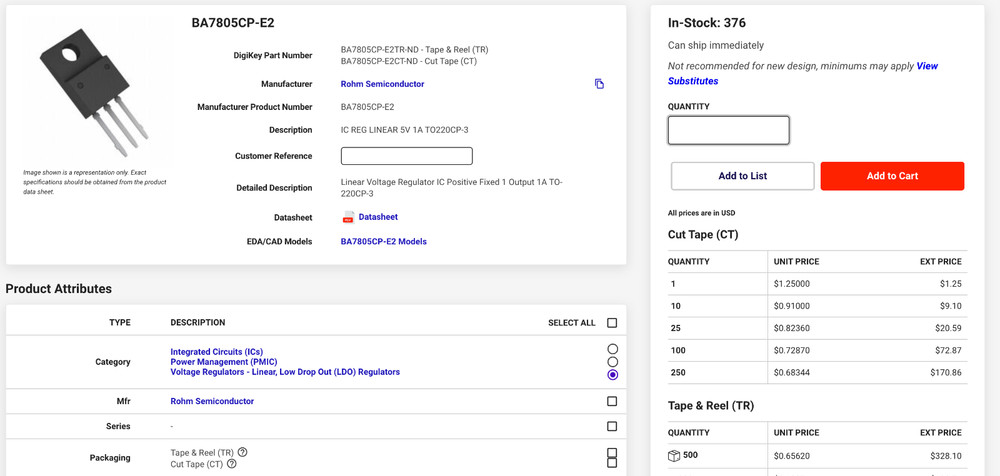Click the reel box icon beside quantity 500
This screenshot has width=1000, height=476.
(673, 456)
